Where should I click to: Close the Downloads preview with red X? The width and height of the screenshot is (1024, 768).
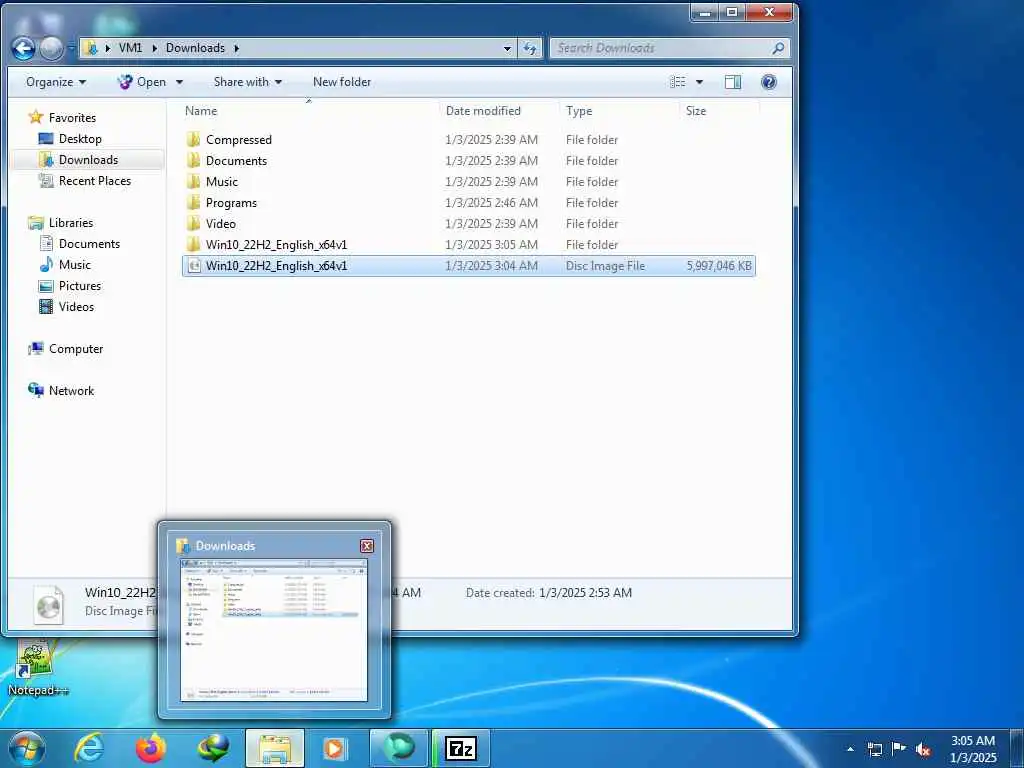click(367, 546)
